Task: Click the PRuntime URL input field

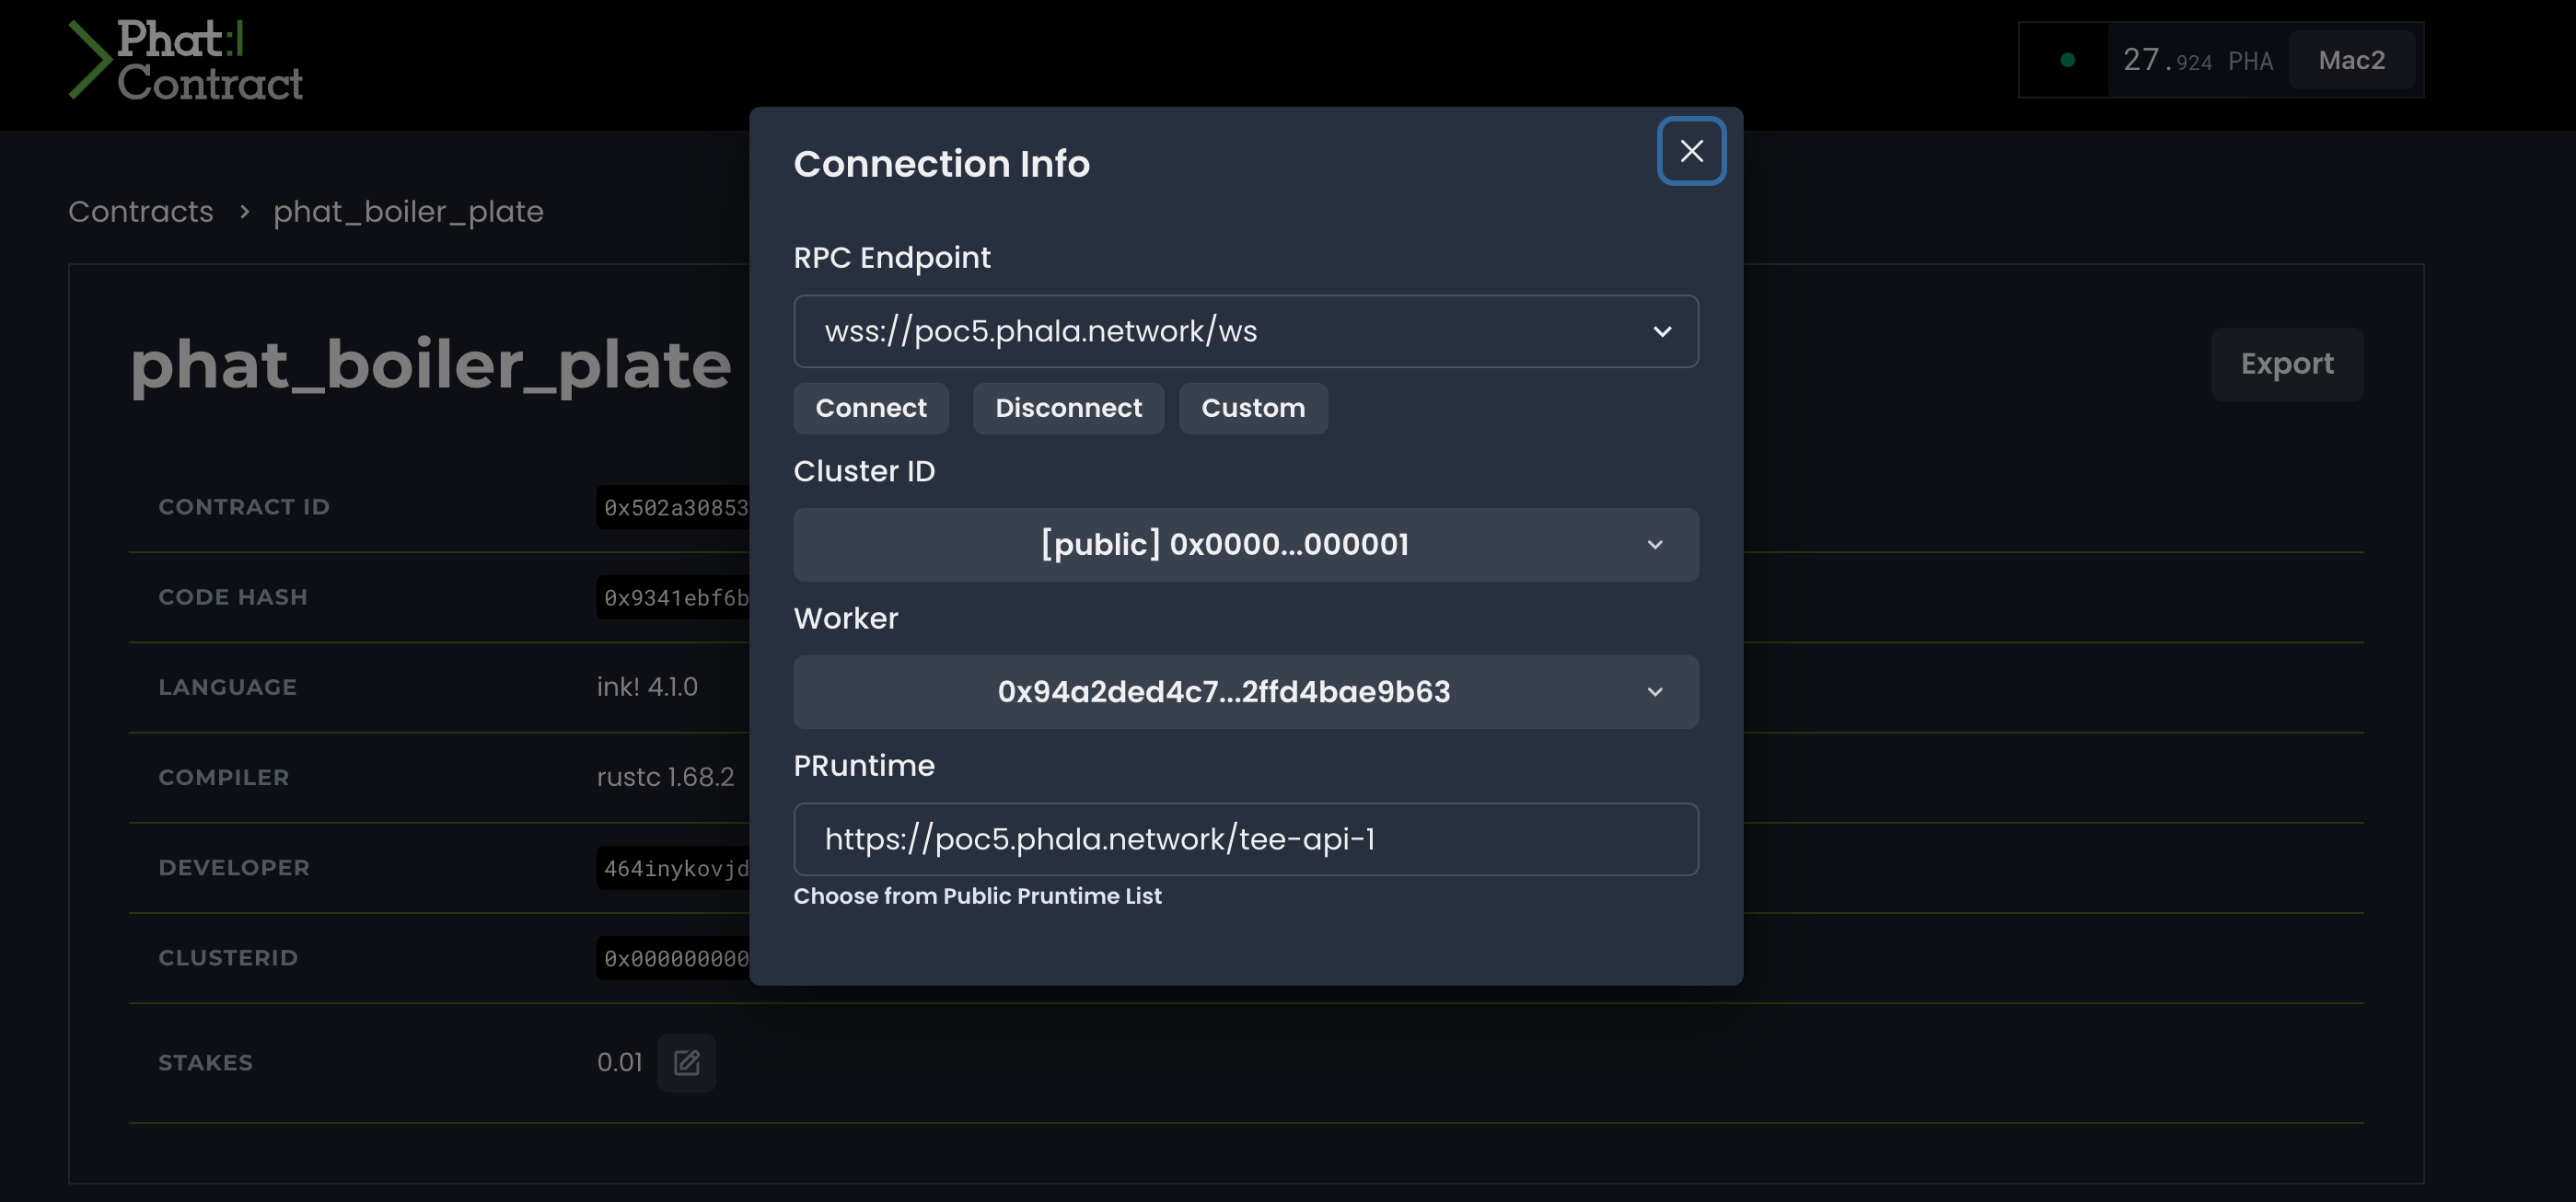Action: click(1245, 839)
